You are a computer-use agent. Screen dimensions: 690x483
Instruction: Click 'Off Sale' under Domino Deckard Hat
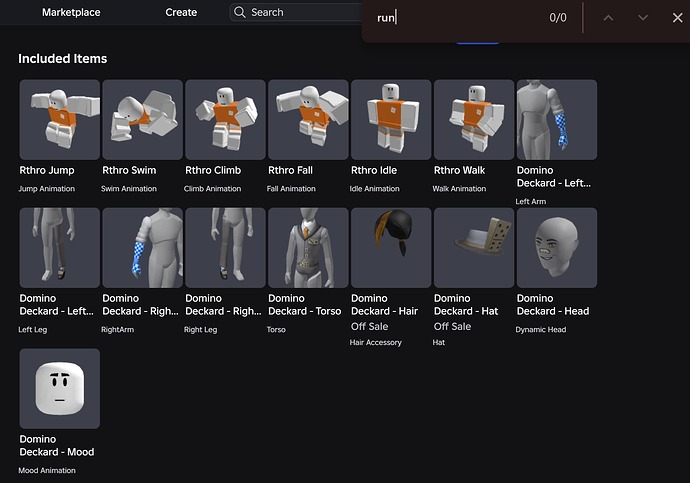[x=452, y=326]
